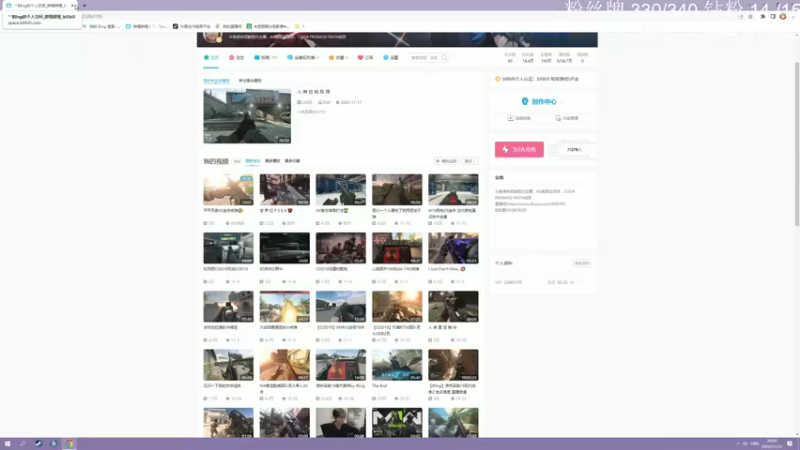Viewport: 800px width, 450px height.
Task: Sort my videos by 最多播放
Action: [x=272, y=161]
